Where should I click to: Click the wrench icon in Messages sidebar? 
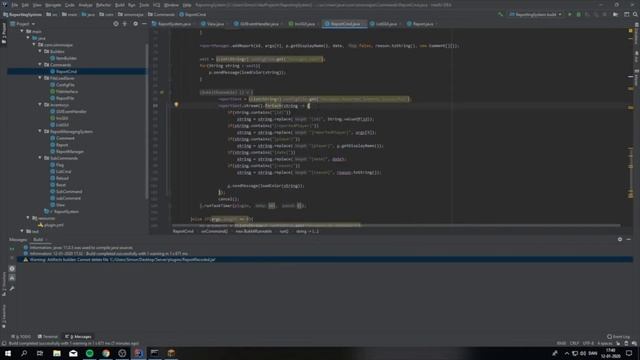[x=12, y=289]
